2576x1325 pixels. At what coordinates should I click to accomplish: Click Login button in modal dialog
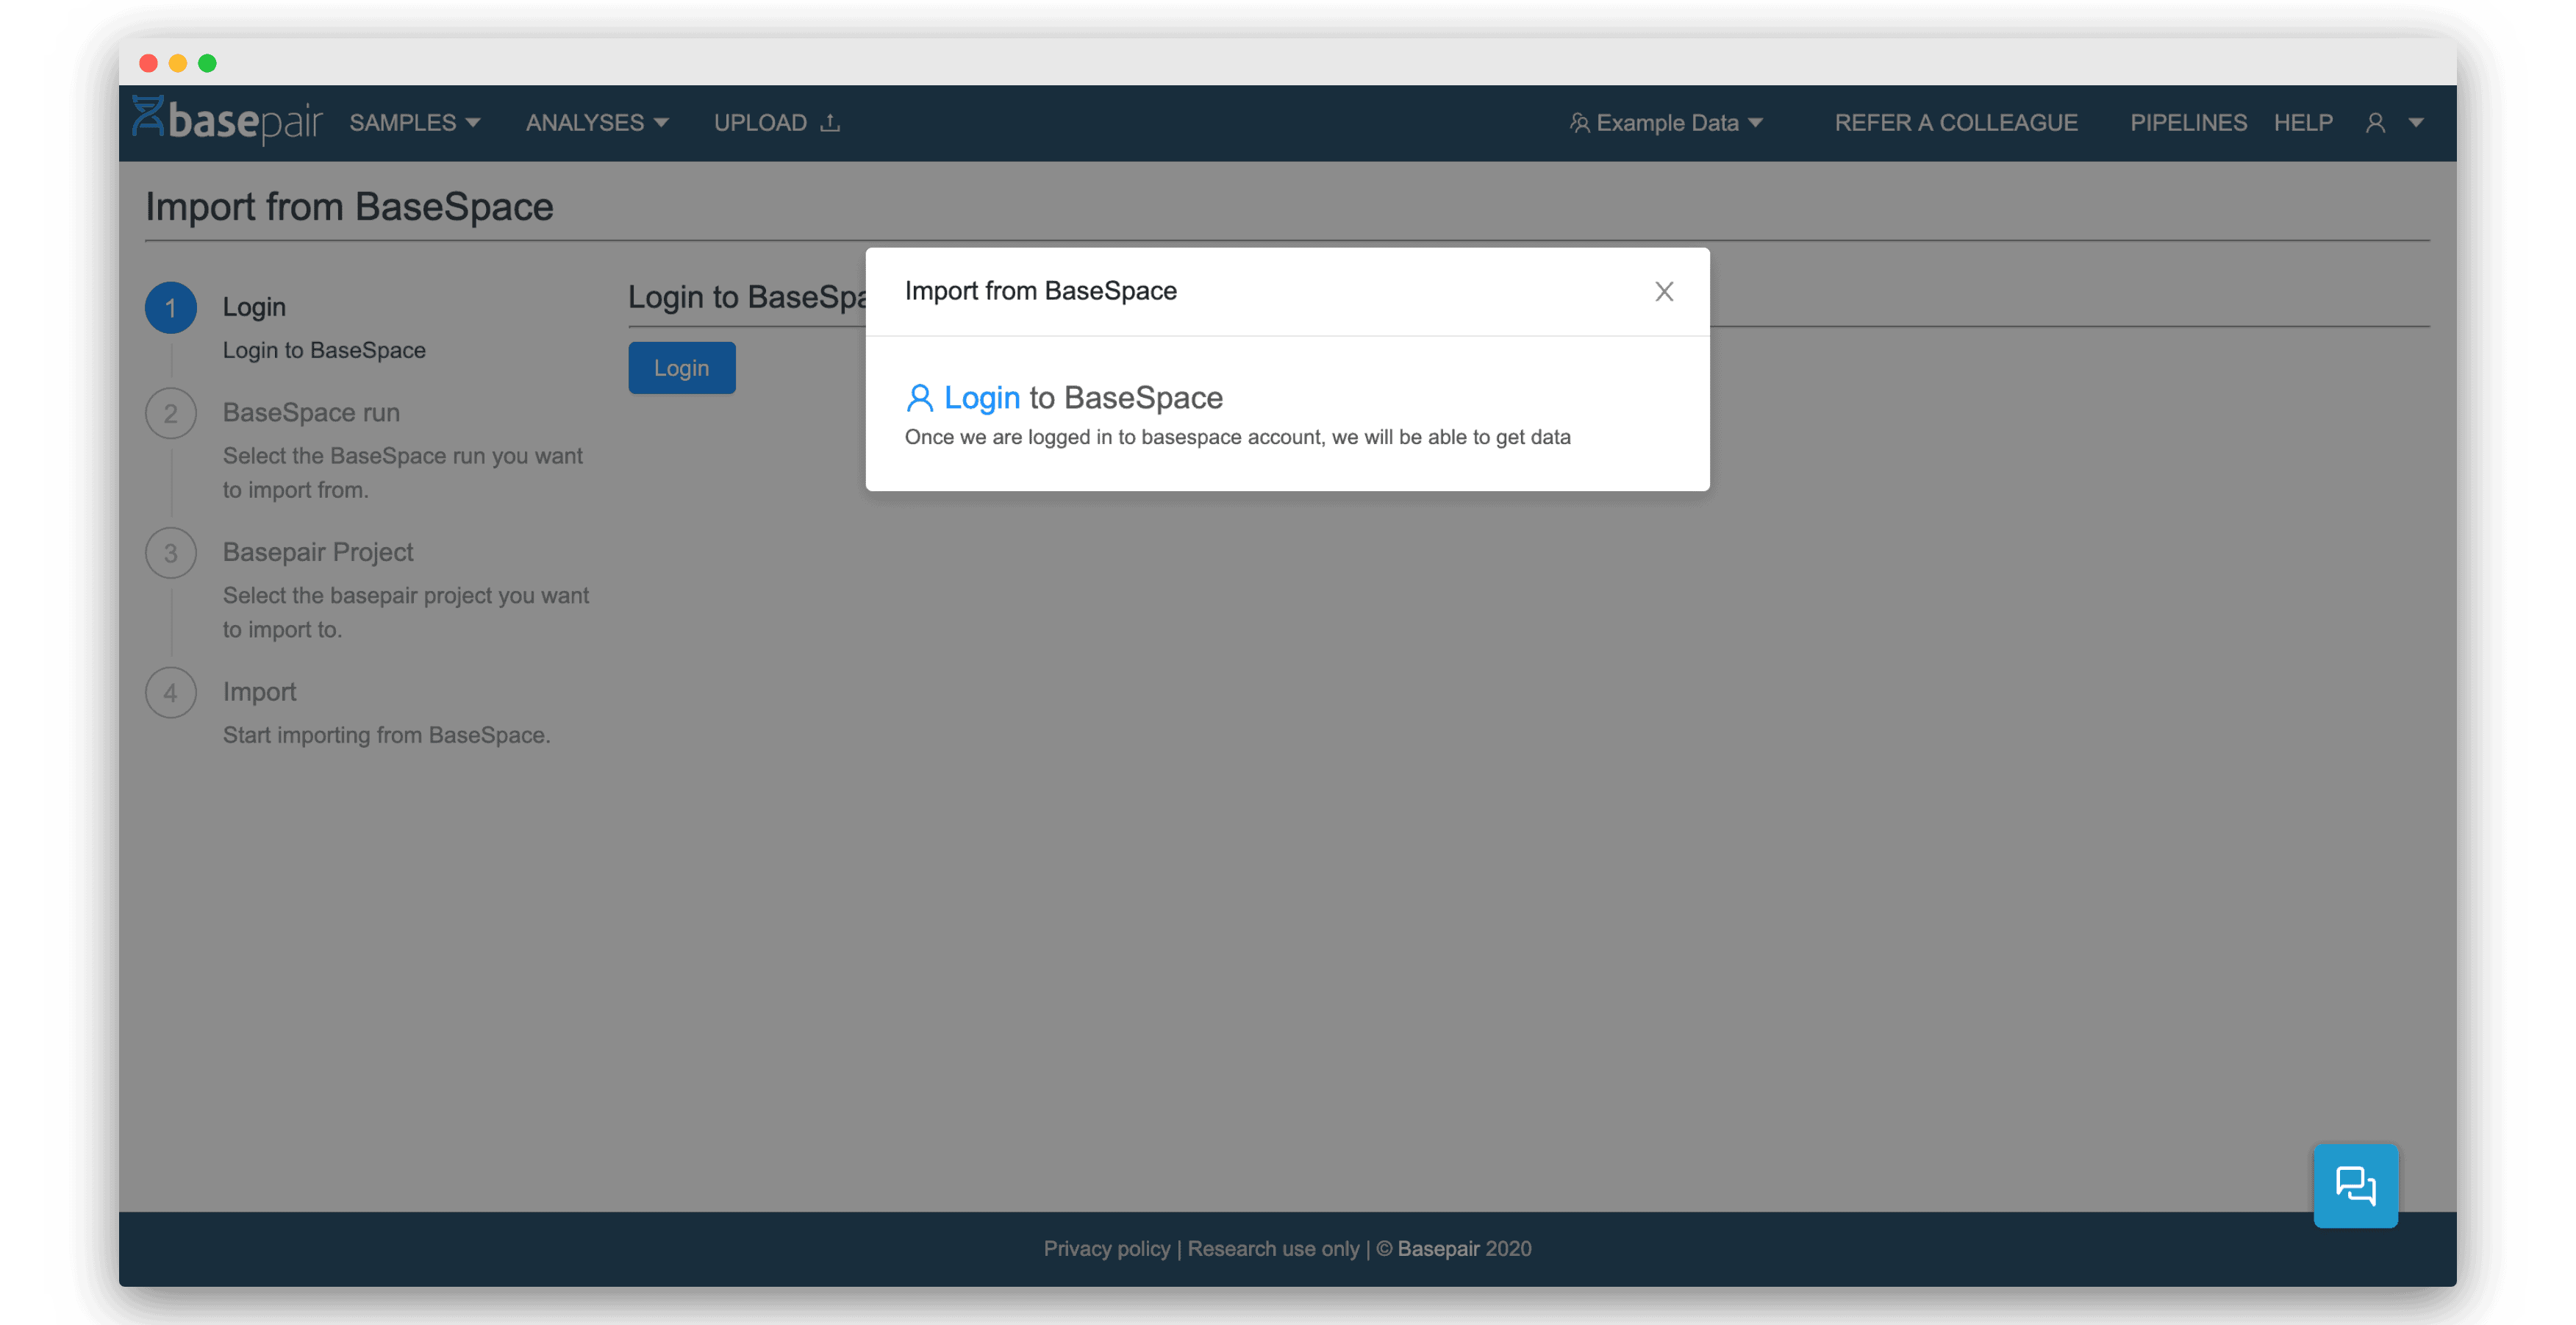pyautogui.click(x=981, y=396)
